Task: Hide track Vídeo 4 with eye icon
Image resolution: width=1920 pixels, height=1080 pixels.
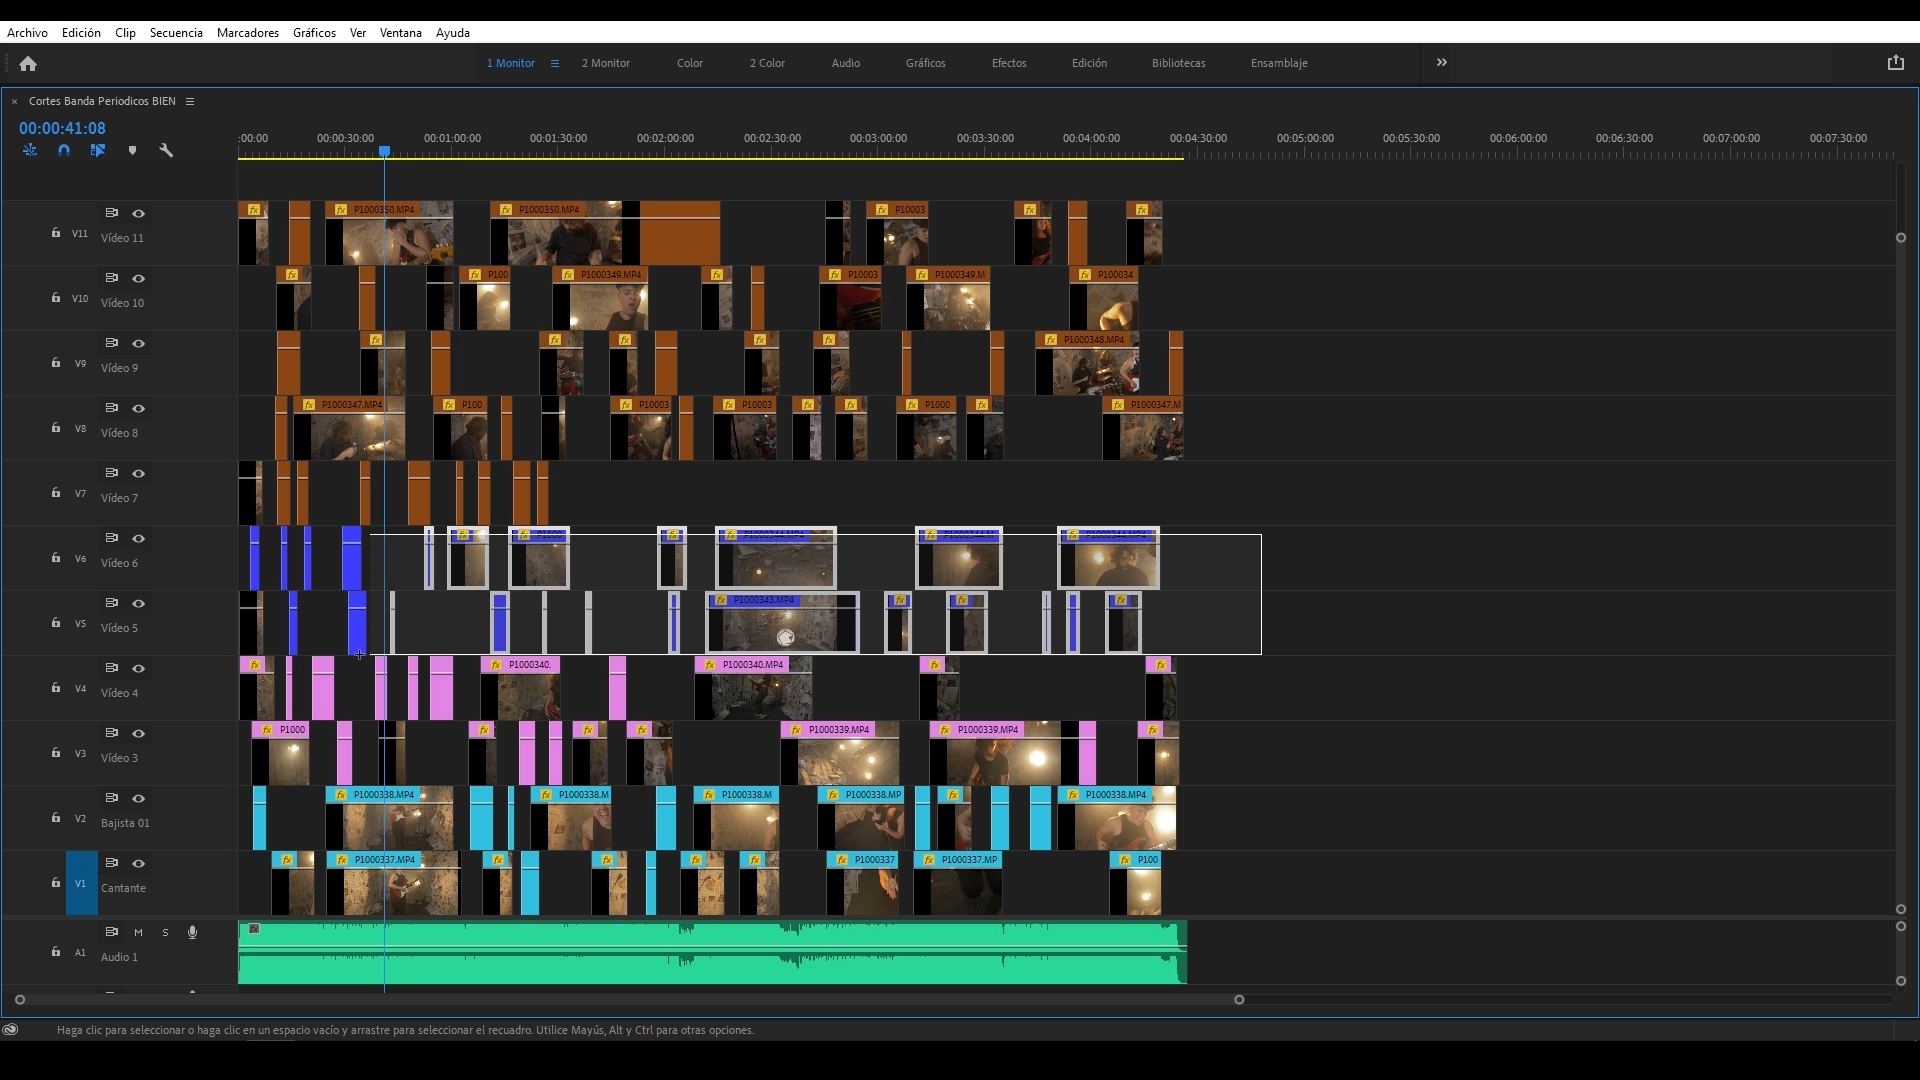Action: [139, 668]
